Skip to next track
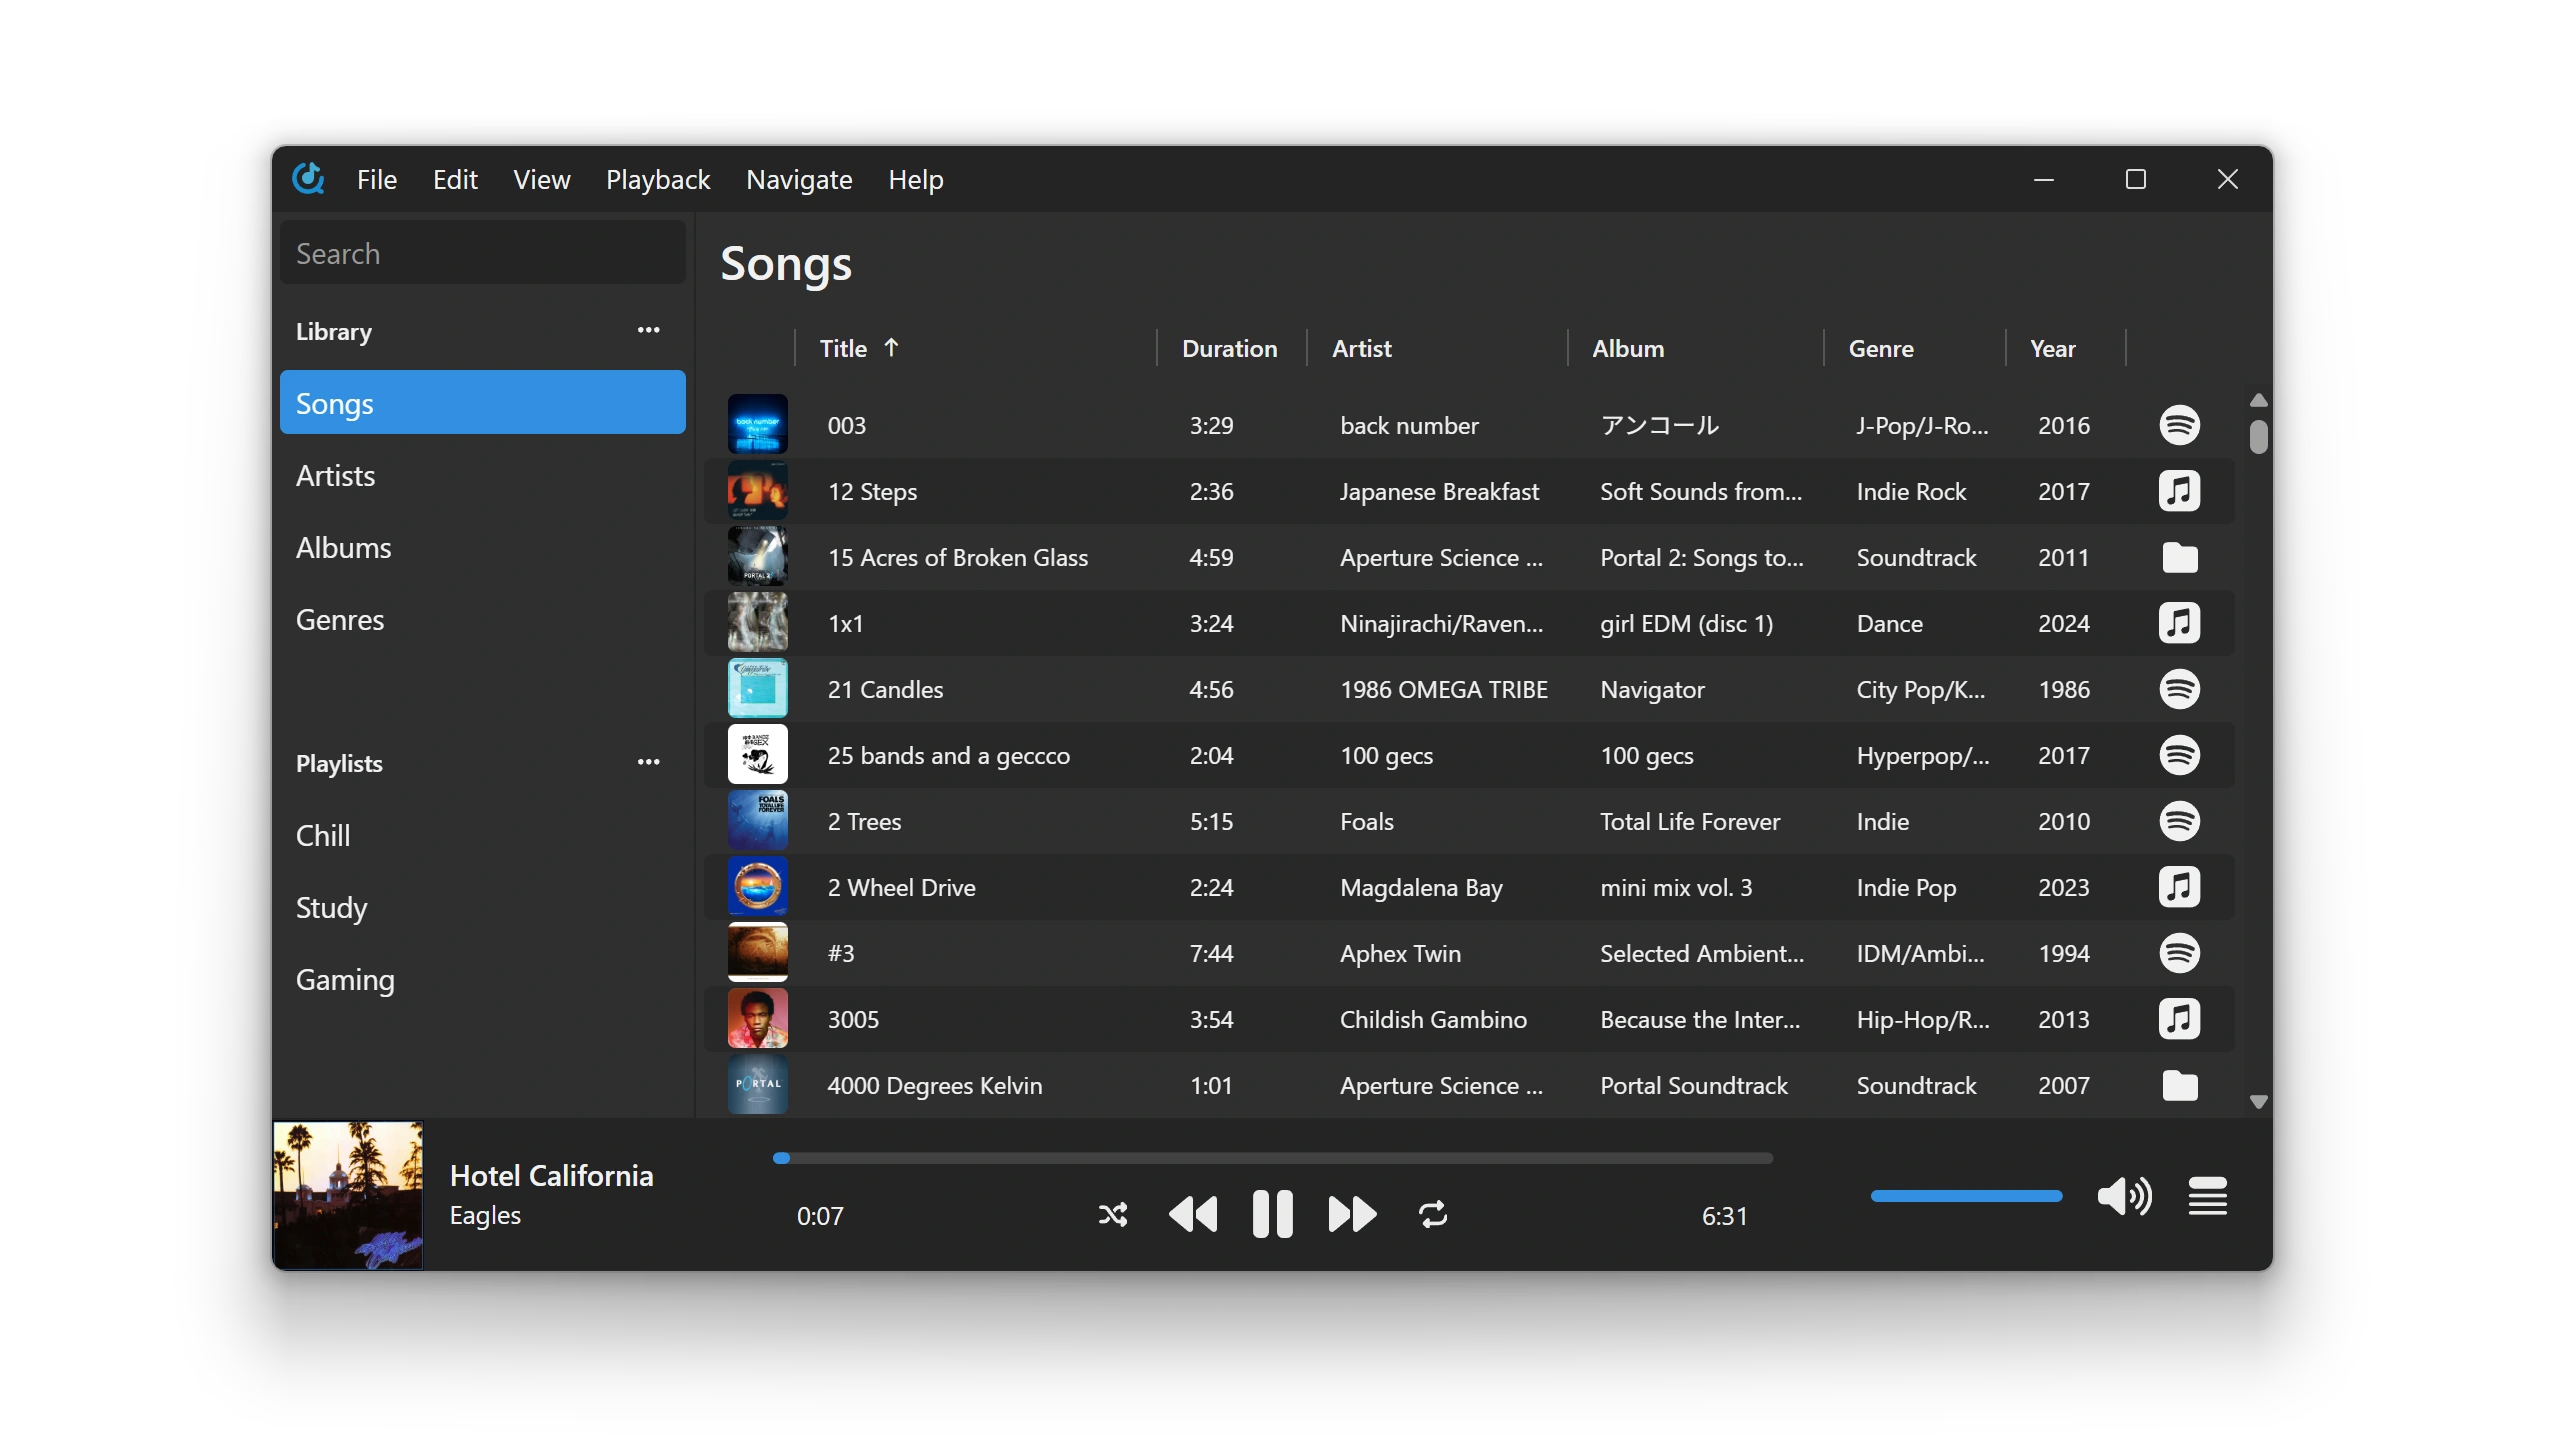The image size is (2559, 1439). (1351, 1215)
